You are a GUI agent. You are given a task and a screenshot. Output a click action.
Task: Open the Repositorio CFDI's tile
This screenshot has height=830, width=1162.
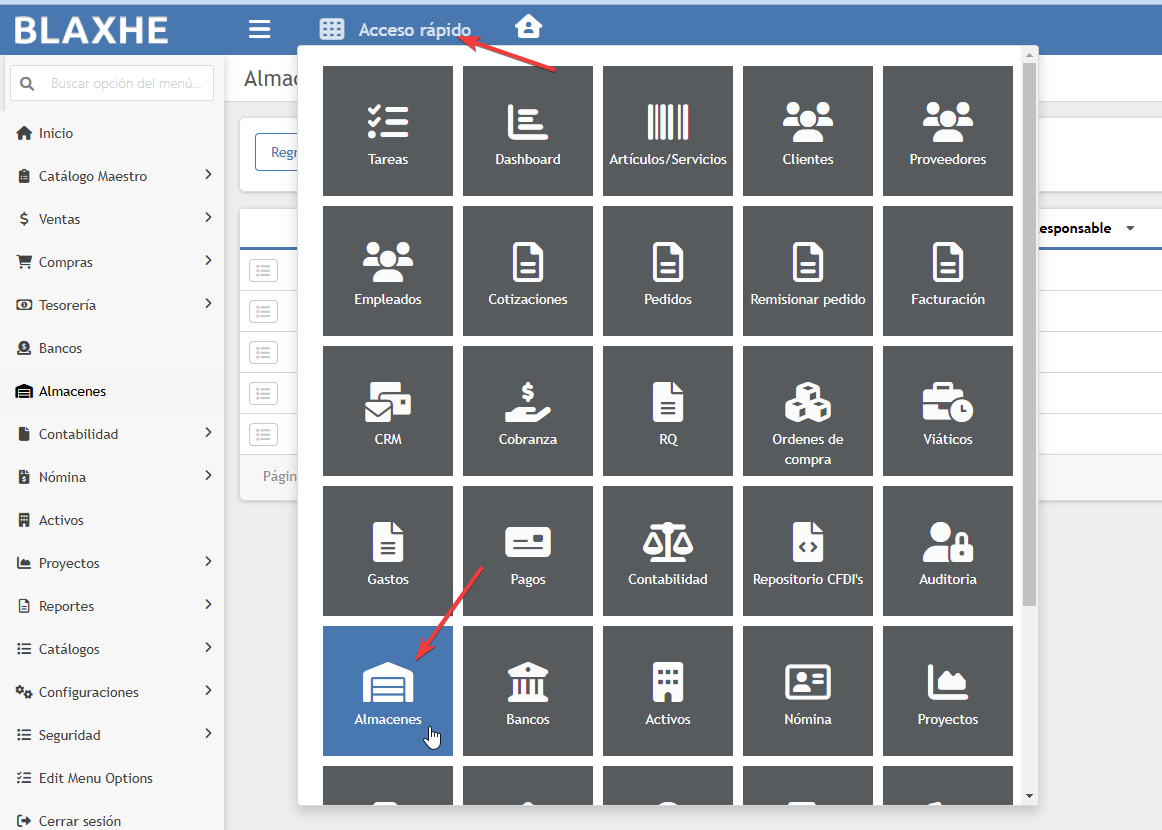pos(808,551)
